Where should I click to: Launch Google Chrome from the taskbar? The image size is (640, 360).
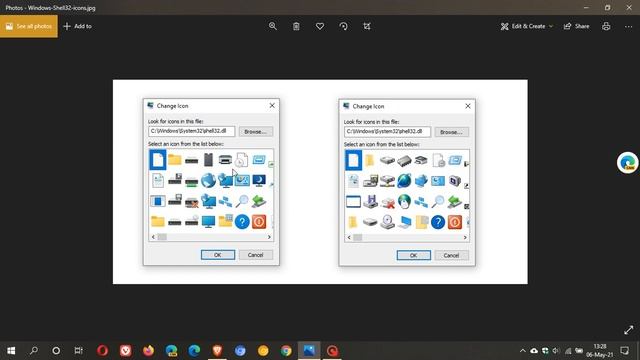pos(286,351)
